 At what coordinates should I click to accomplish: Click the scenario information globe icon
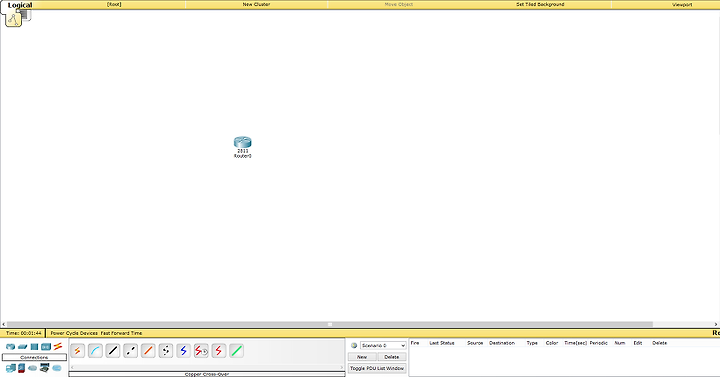coord(354,345)
